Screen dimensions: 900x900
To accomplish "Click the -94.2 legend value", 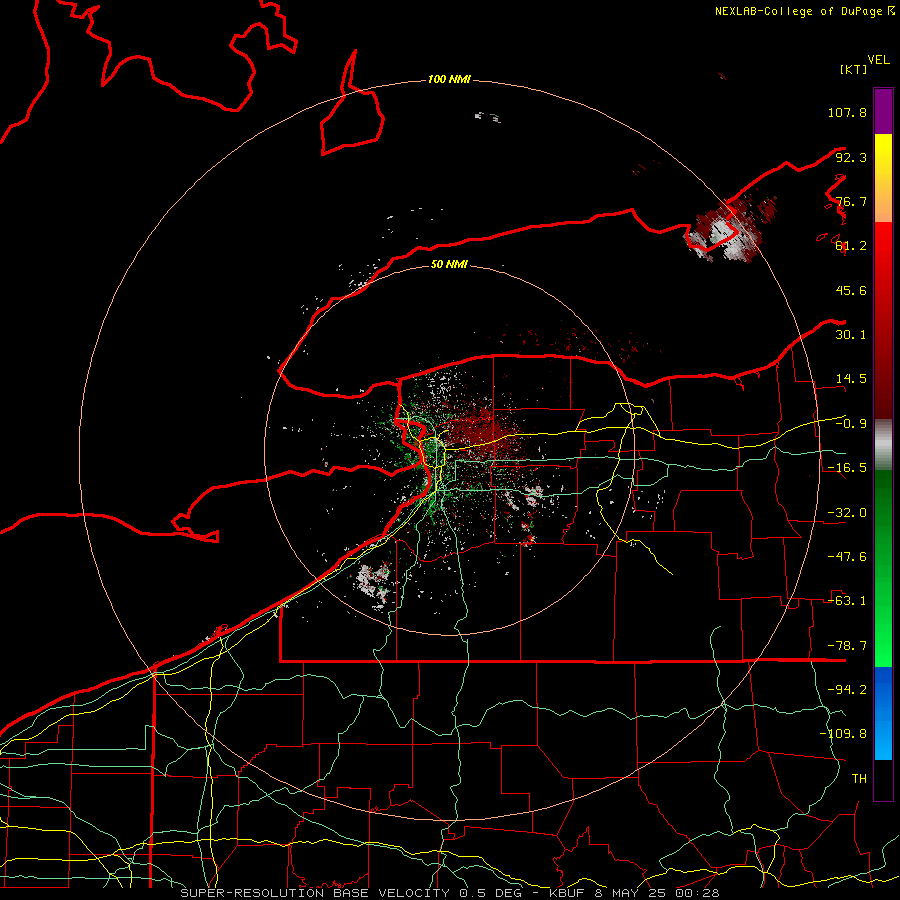I will click(x=847, y=690).
